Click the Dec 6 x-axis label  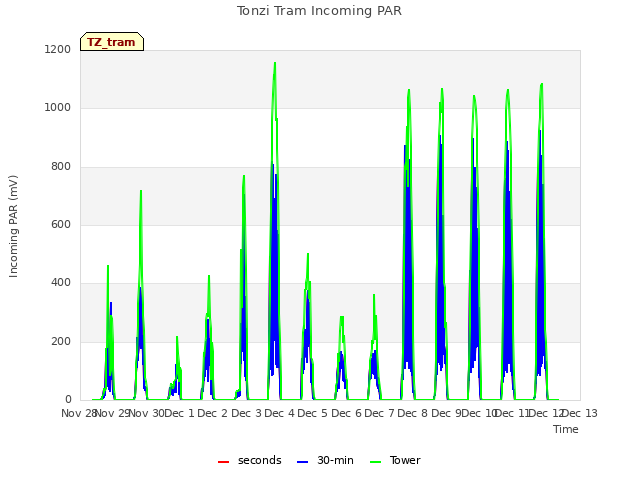click(346, 413)
